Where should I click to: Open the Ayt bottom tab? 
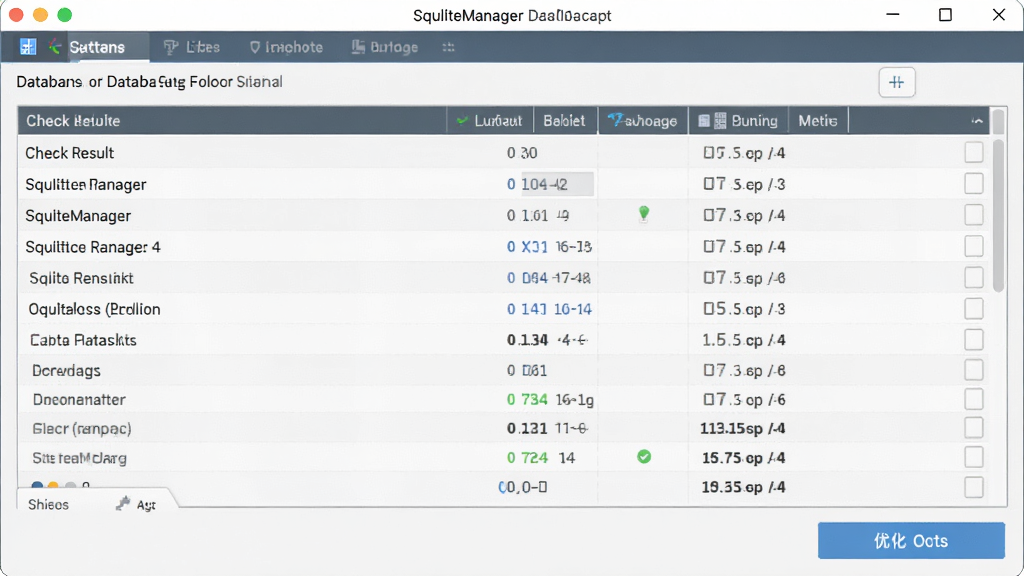click(x=146, y=505)
